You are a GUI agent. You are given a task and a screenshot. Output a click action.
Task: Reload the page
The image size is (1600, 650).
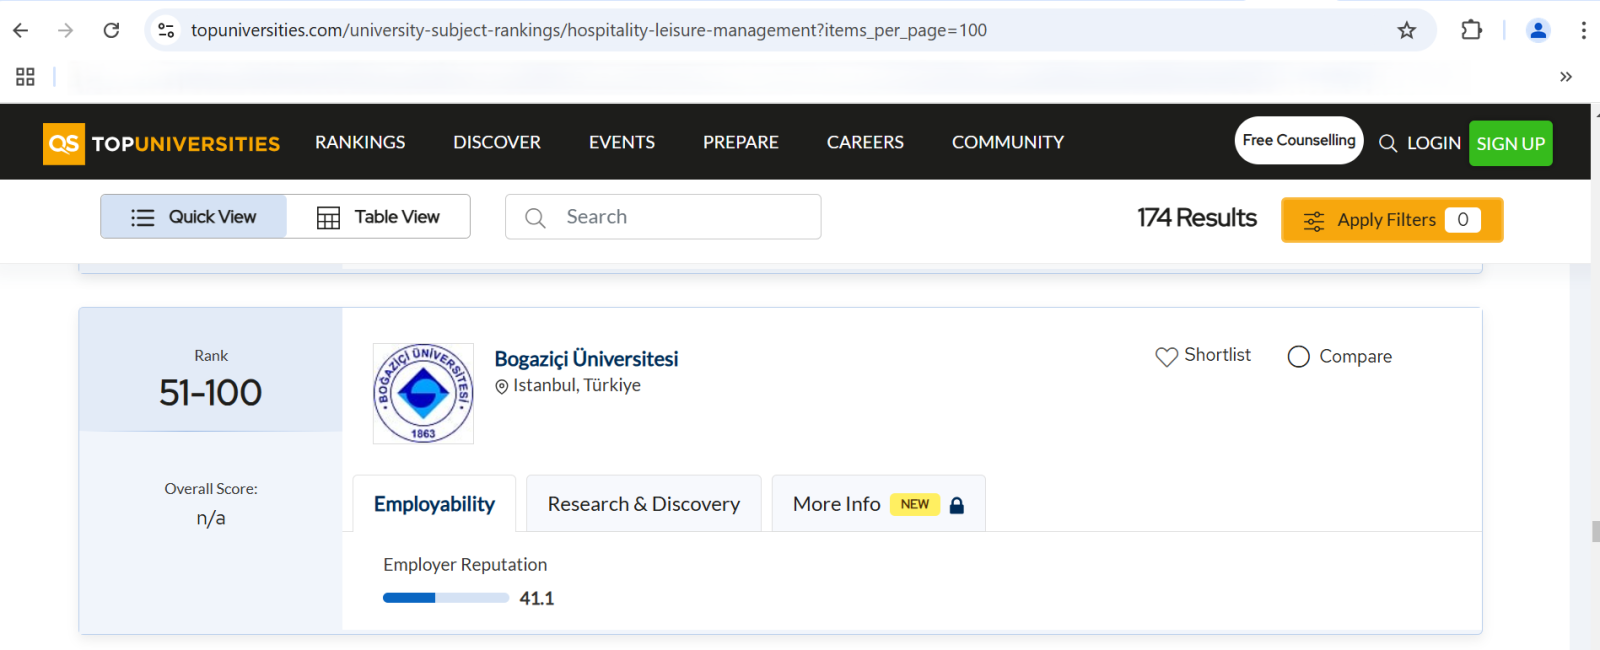tap(111, 30)
